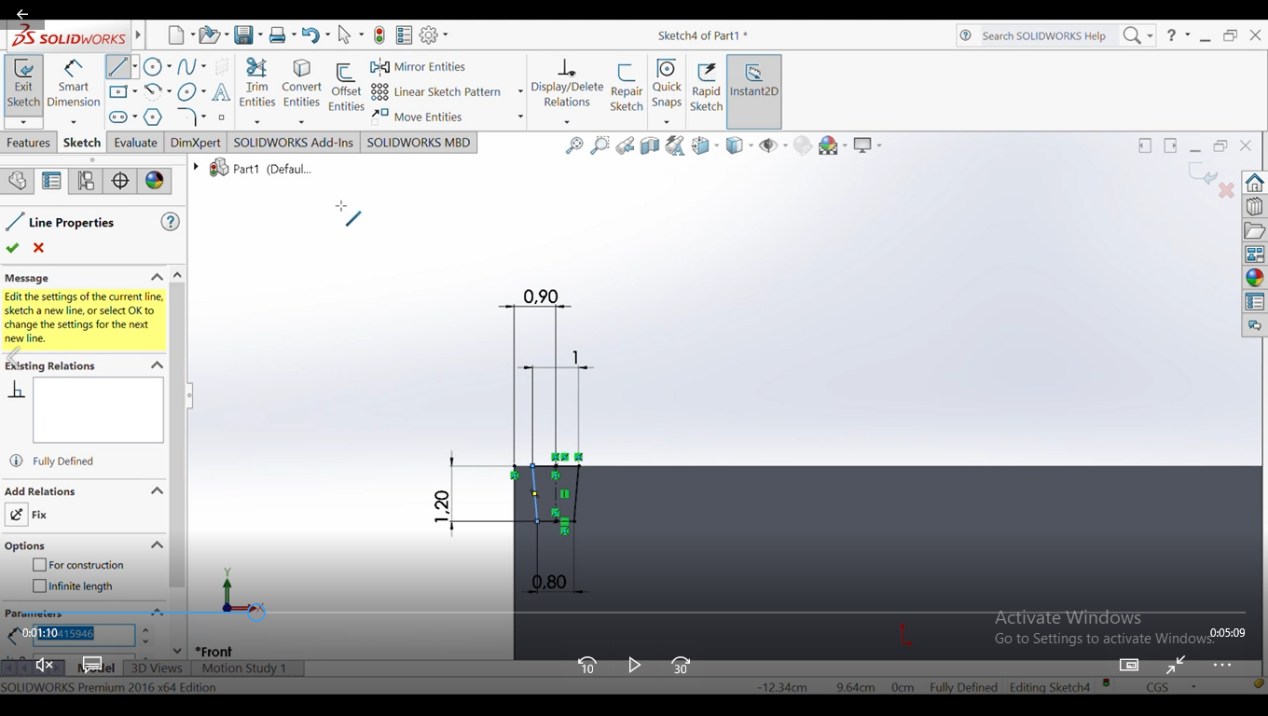Select the Straight Slot tool
The height and width of the screenshot is (716, 1268).
click(x=118, y=117)
